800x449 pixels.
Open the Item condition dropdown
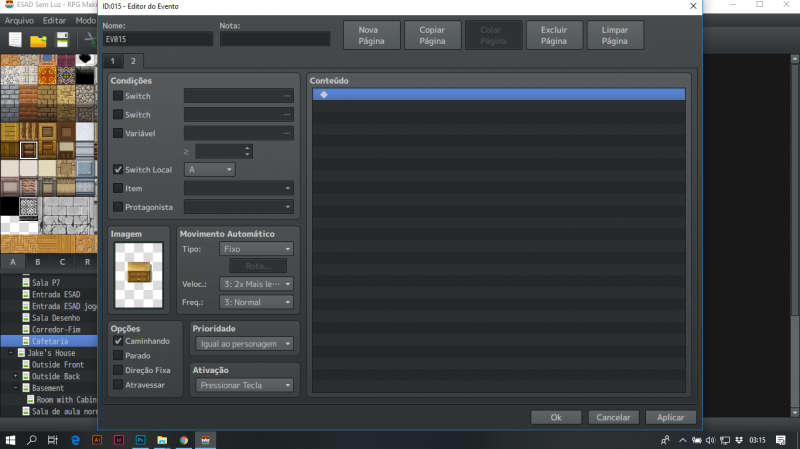239,188
